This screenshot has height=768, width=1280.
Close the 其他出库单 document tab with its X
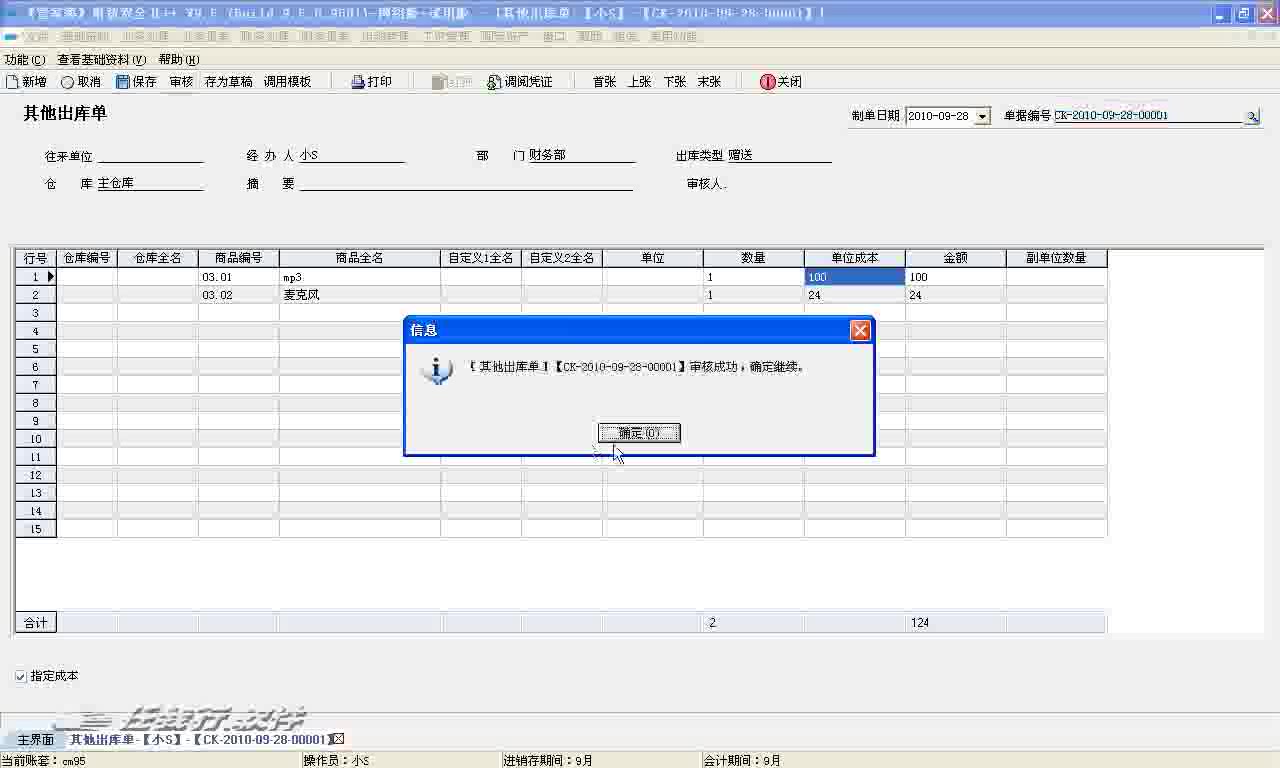coord(339,739)
